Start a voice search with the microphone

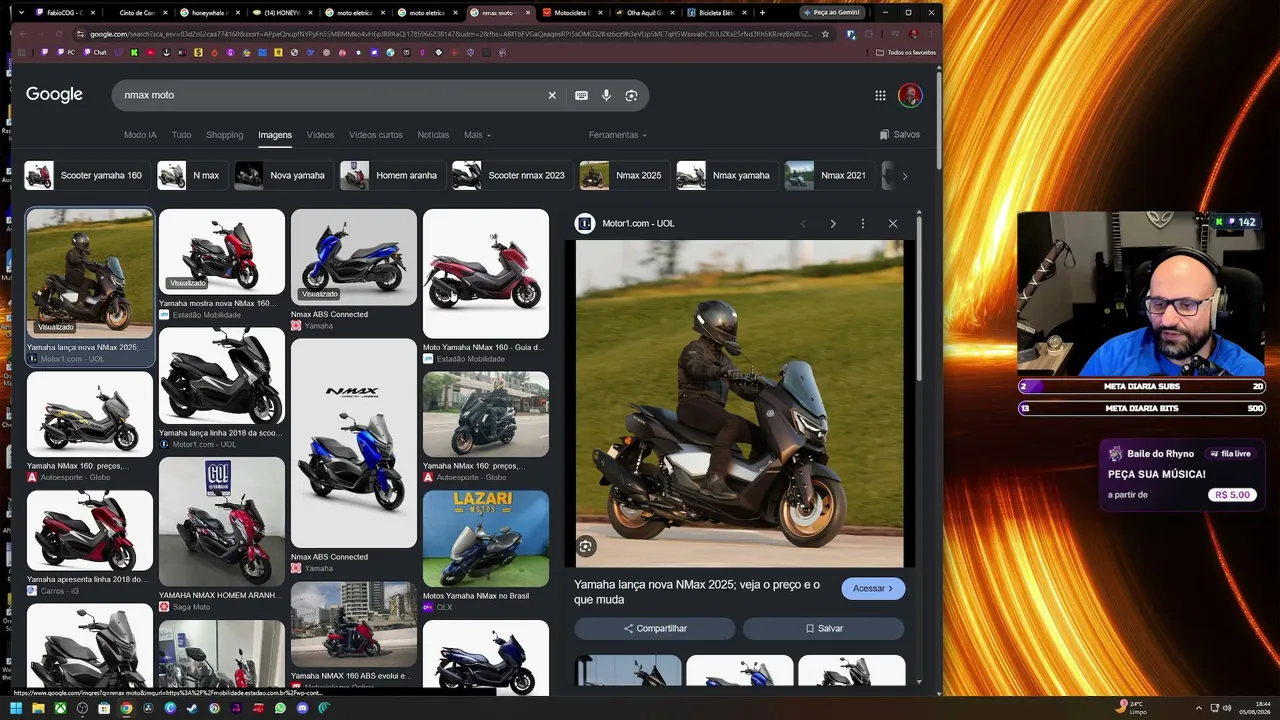(x=606, y=95)
